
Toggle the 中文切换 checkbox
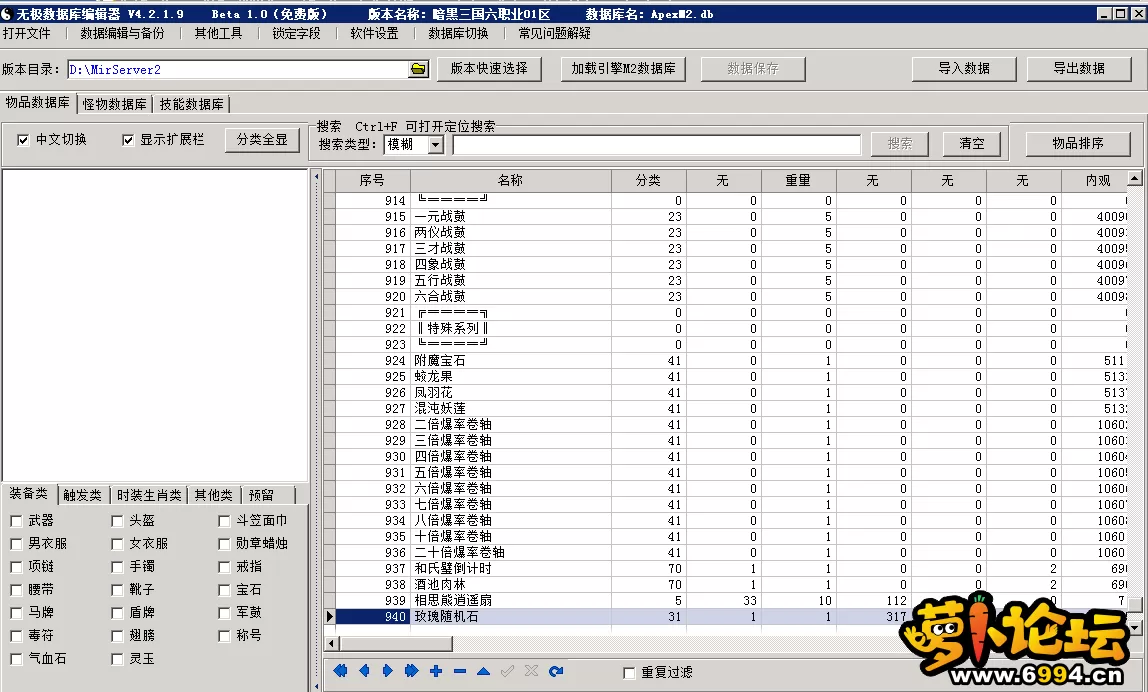[x=23, y=140]
